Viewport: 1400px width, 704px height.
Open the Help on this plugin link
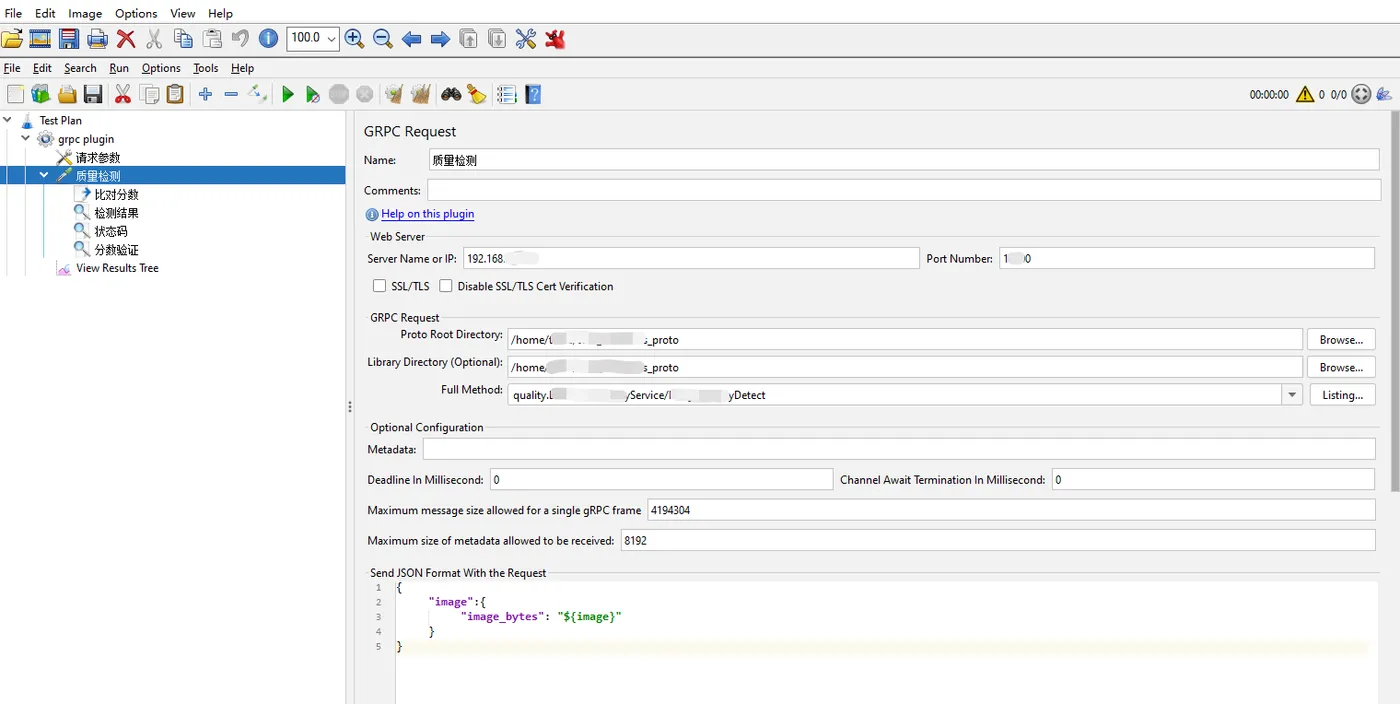[427, 214]
